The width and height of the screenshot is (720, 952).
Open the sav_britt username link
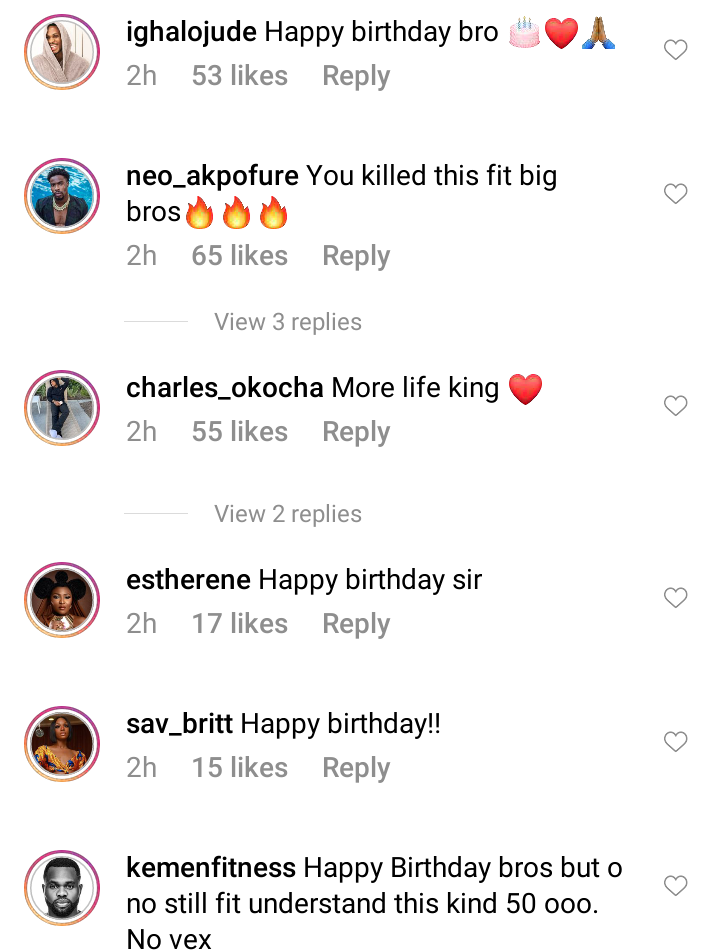pyautogui.click(x=180, y=724)
